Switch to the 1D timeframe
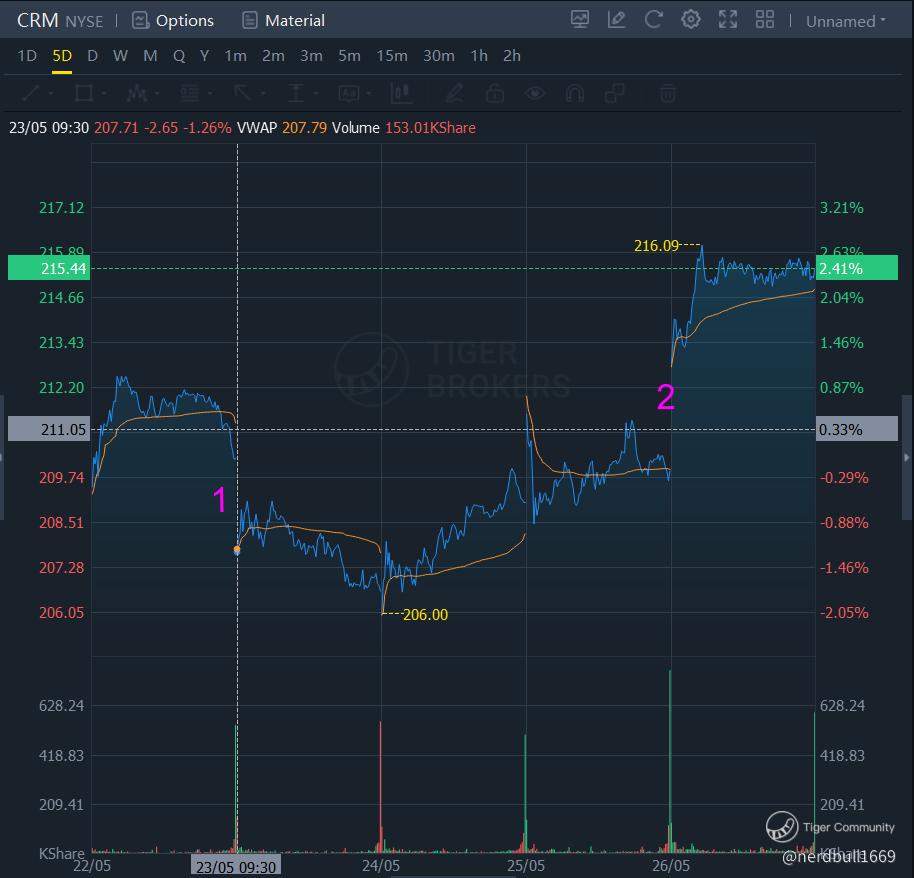The image size is (914, 878). pos(27,56)
